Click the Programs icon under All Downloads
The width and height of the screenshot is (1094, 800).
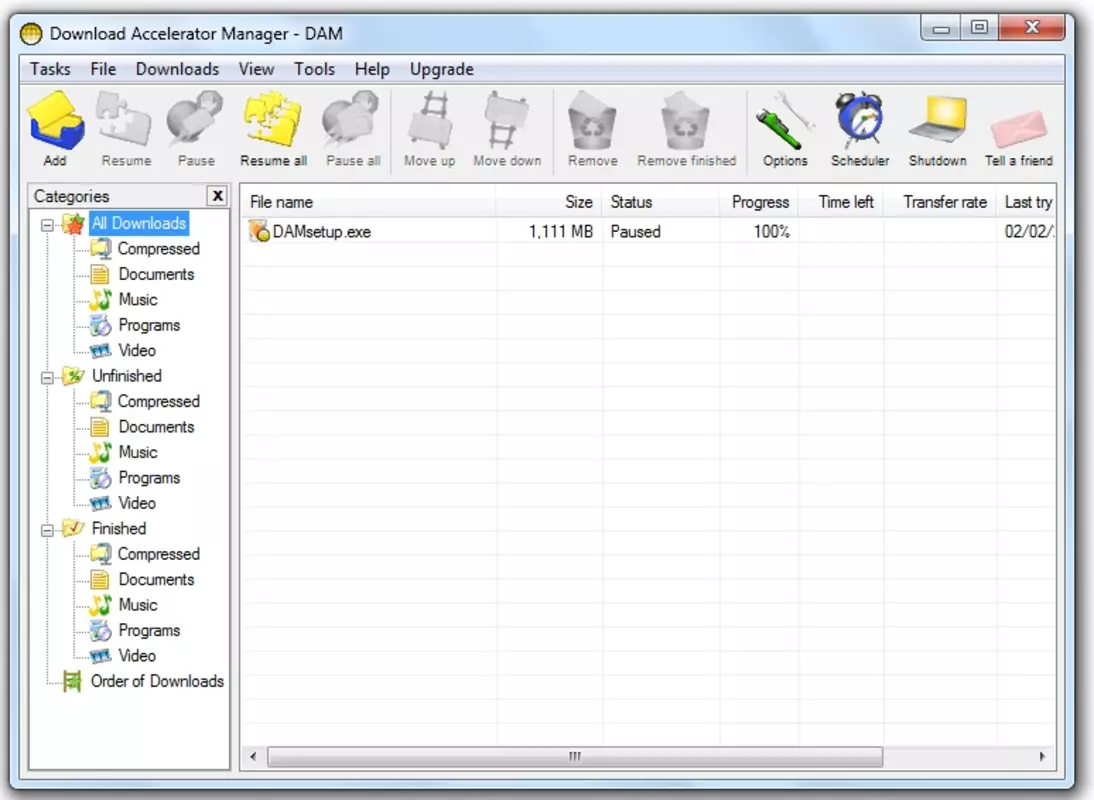click(x=100, y=325)
